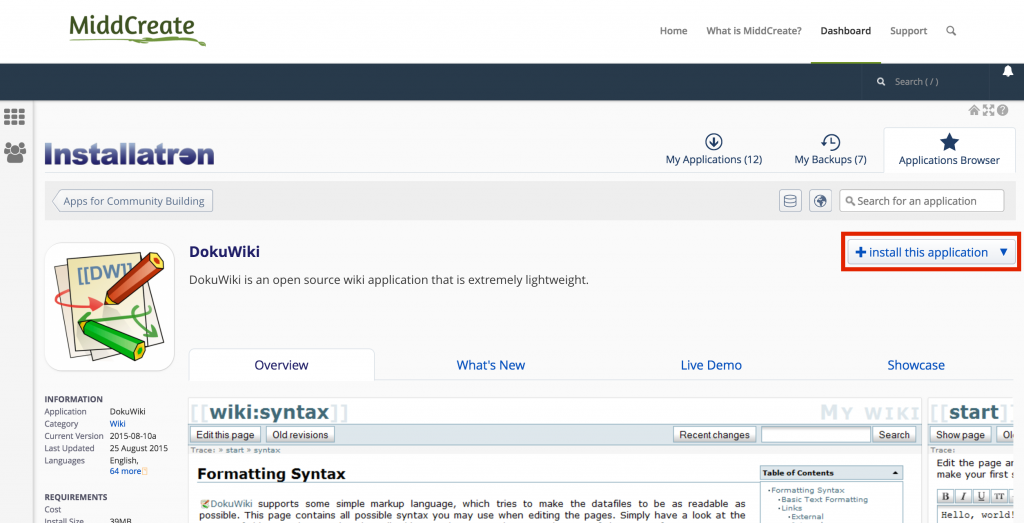Image resolution: width=1024 pixels, height=523 pixels.
Task: Click the DokuWiki pencils app icon
Action: [x=109, y=306]
